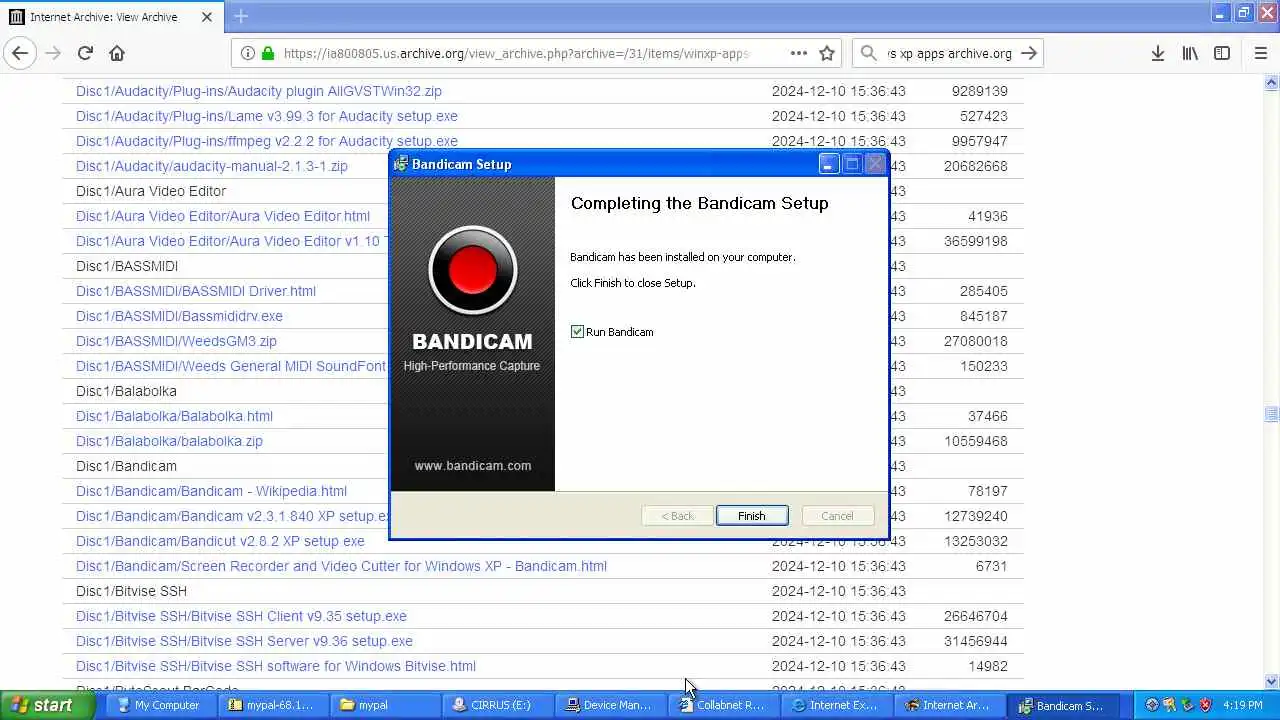The height and width of the screenshot is (720, 1280).
Task: Open Audacity plugin AllGVSTWin32.zip link
Action: [259, 91]
